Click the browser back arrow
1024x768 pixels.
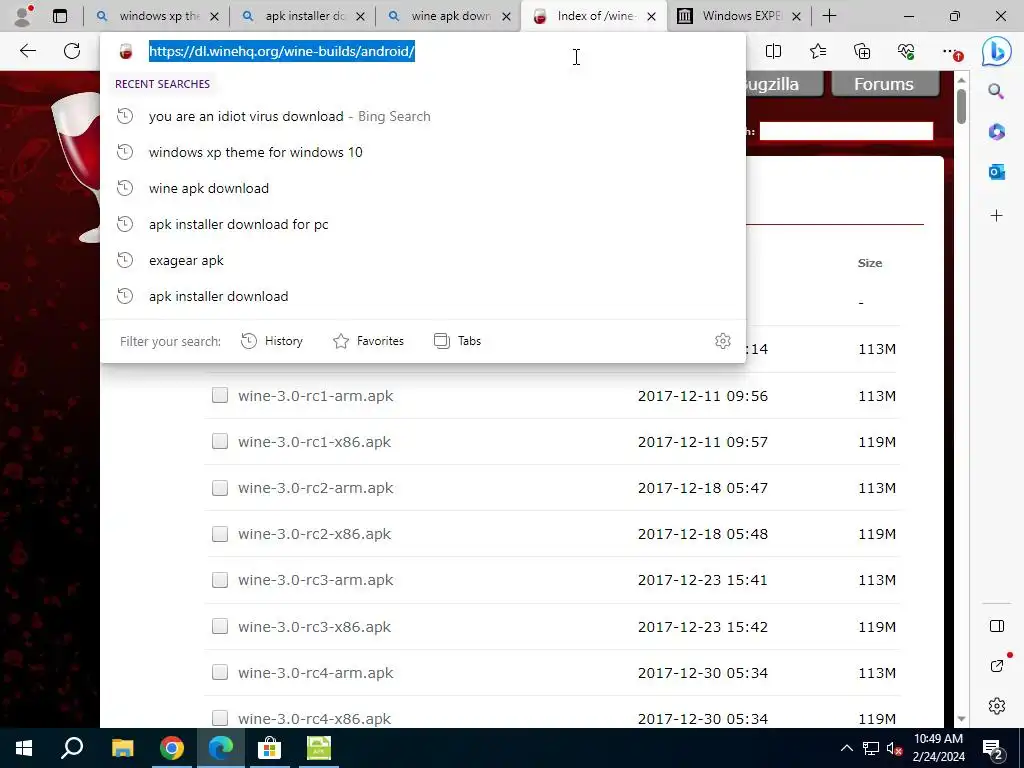point(27,51)
